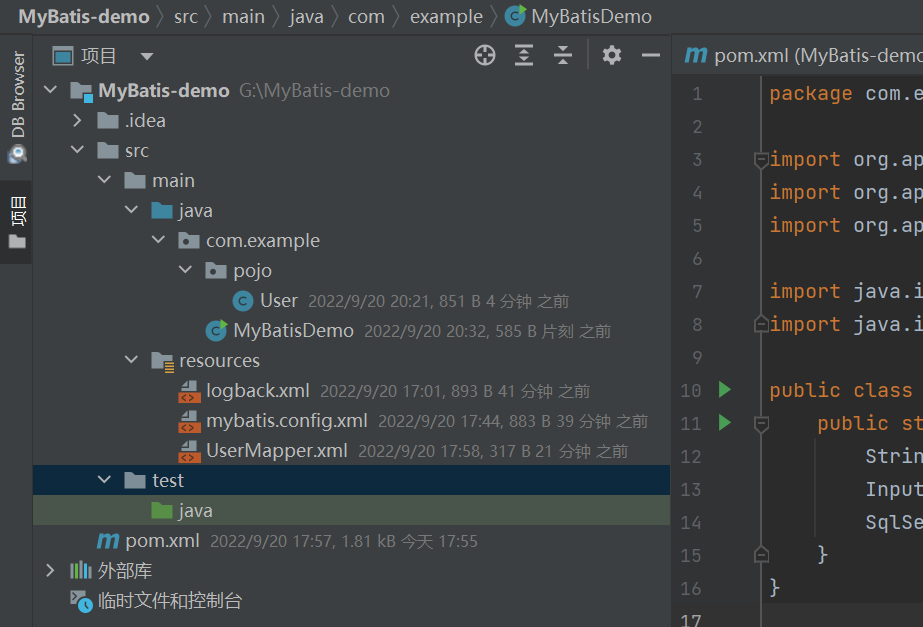Viewport: 923px width, 627px height.
Task: Select UserMapper.xml in the project tree
Action: pos(276,450)
